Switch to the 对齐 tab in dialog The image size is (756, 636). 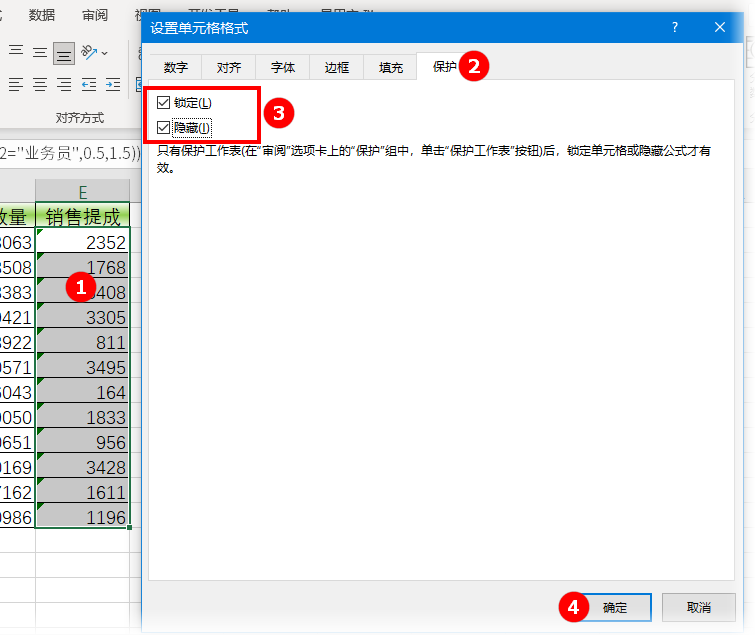coord(229,67)
